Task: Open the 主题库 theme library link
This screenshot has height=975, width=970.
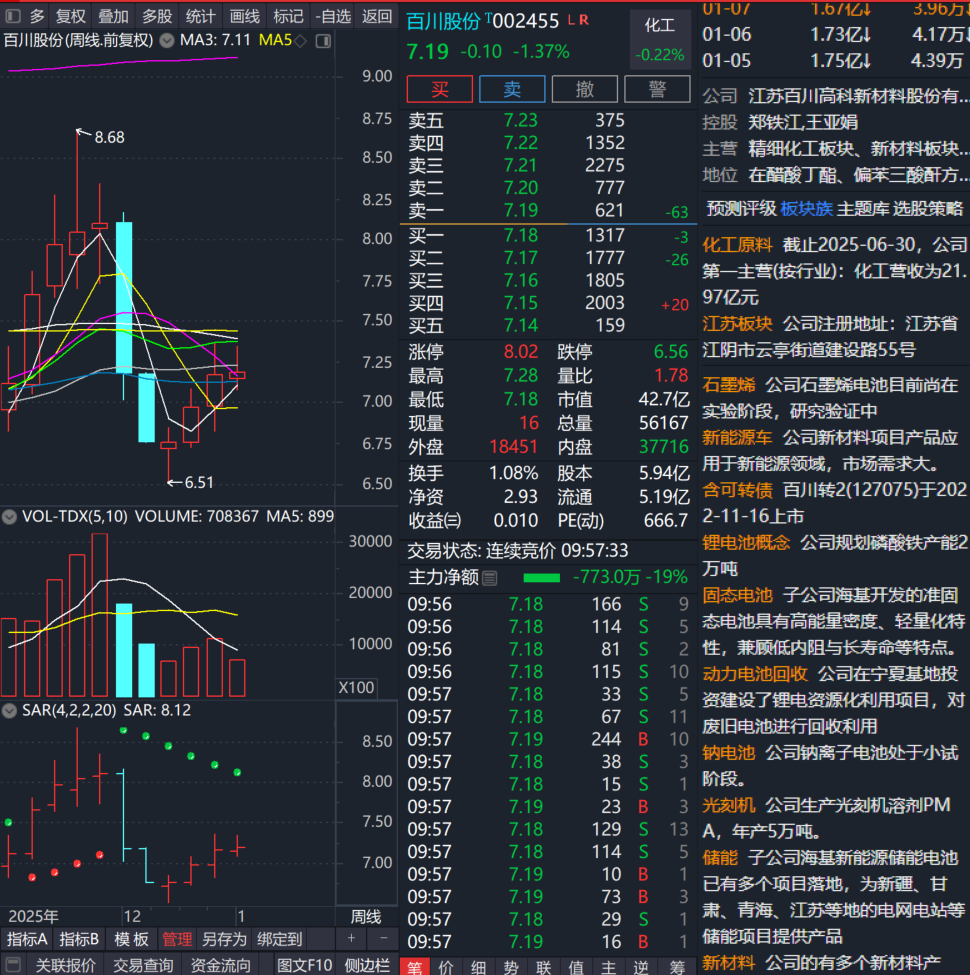Action: 863,208
